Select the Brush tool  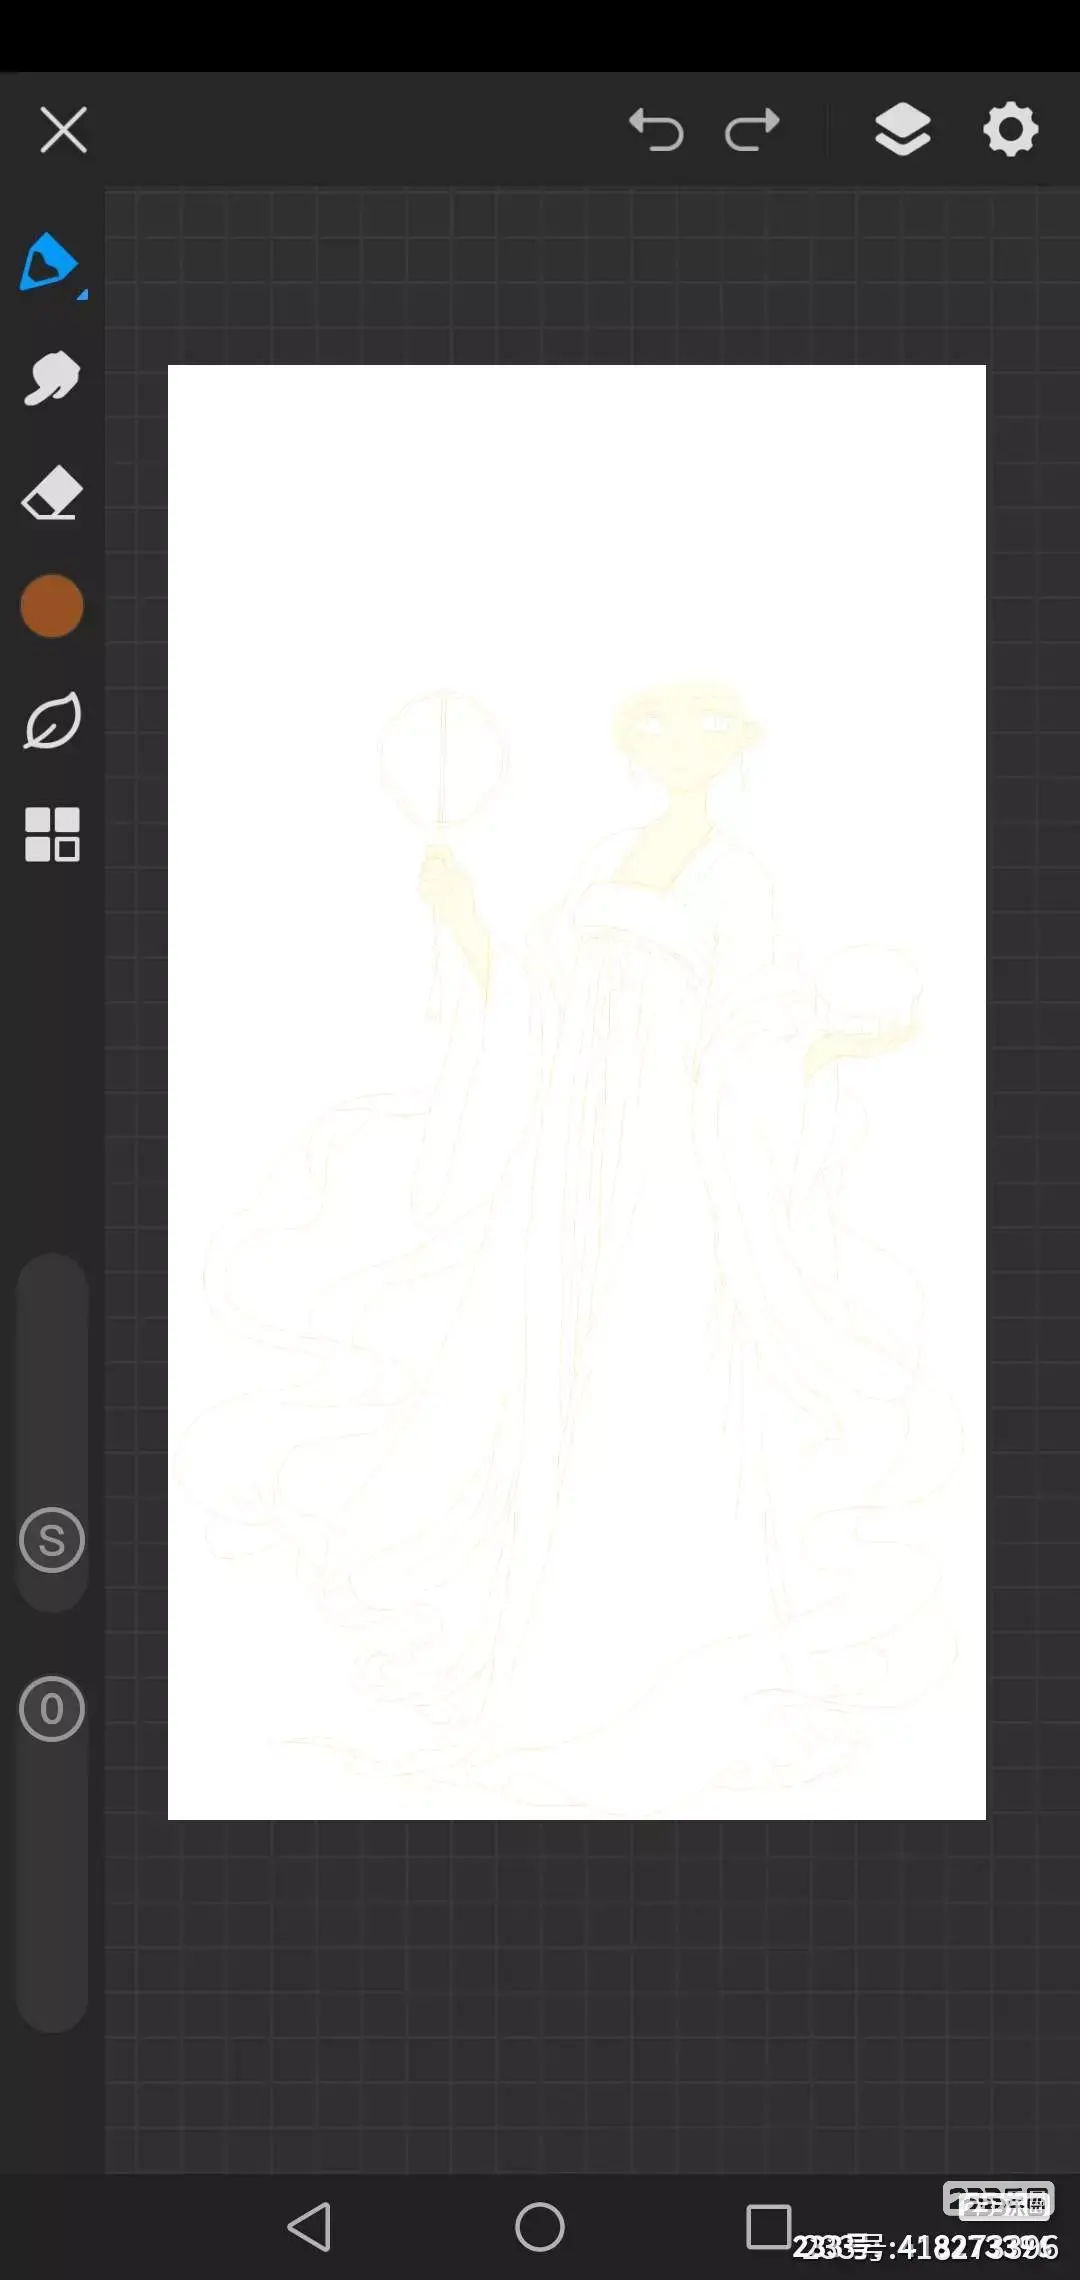coord(48,262)
